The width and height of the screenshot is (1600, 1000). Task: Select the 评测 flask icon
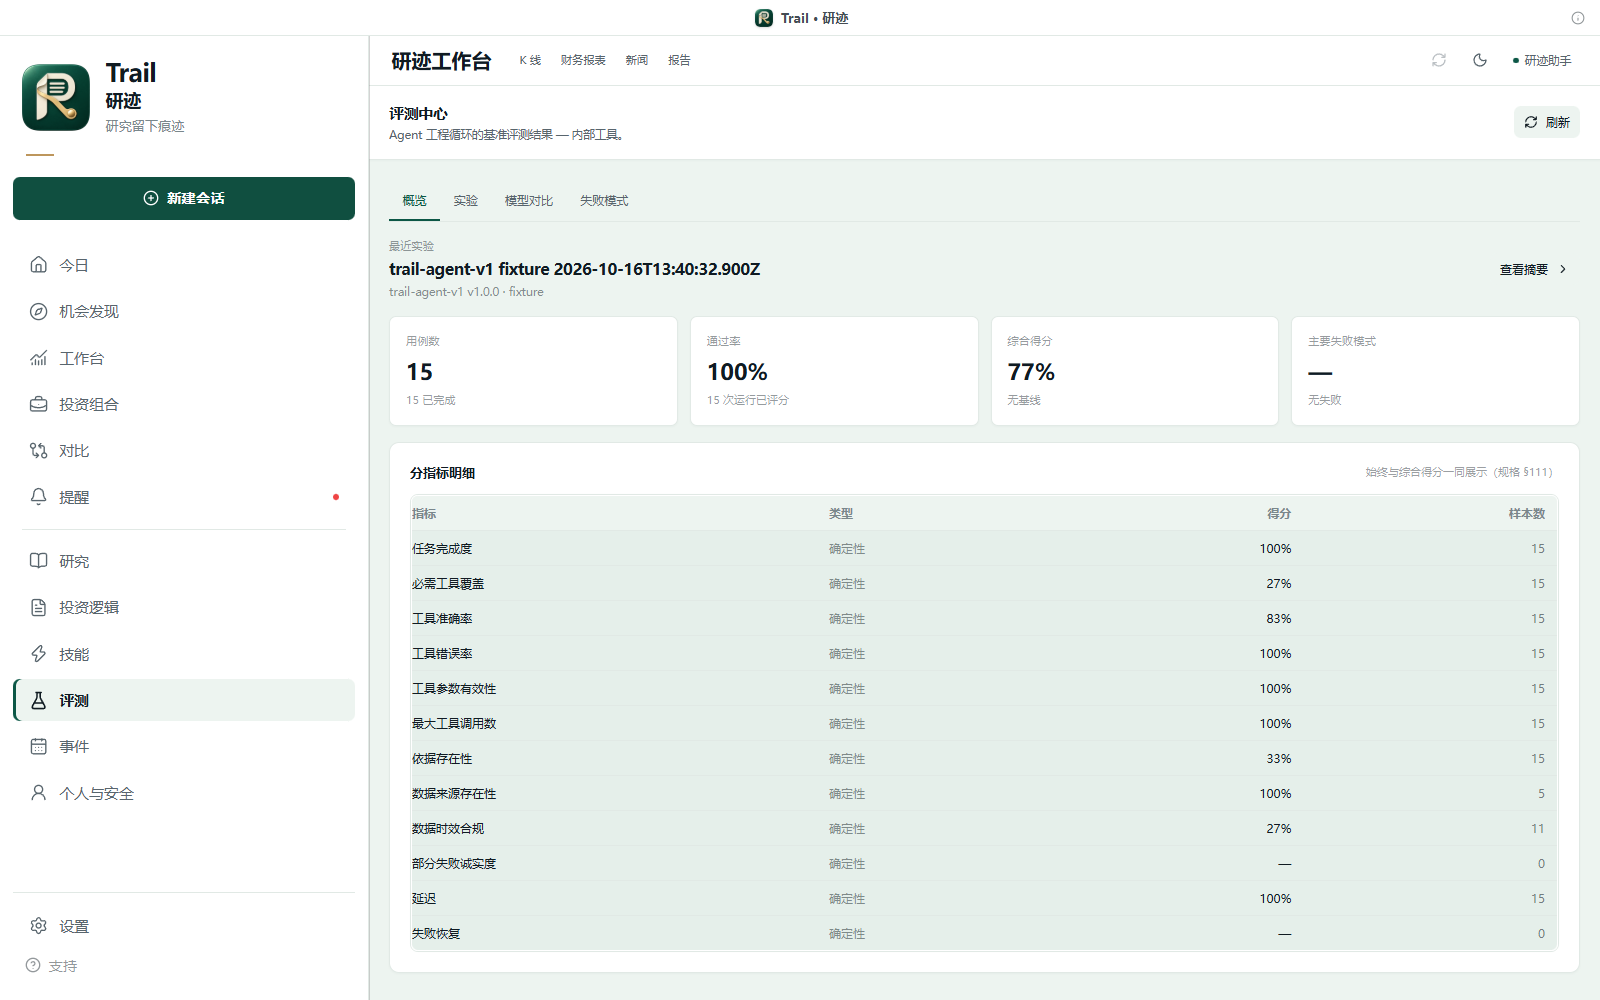pyautogui.click(x=38, y=700)
